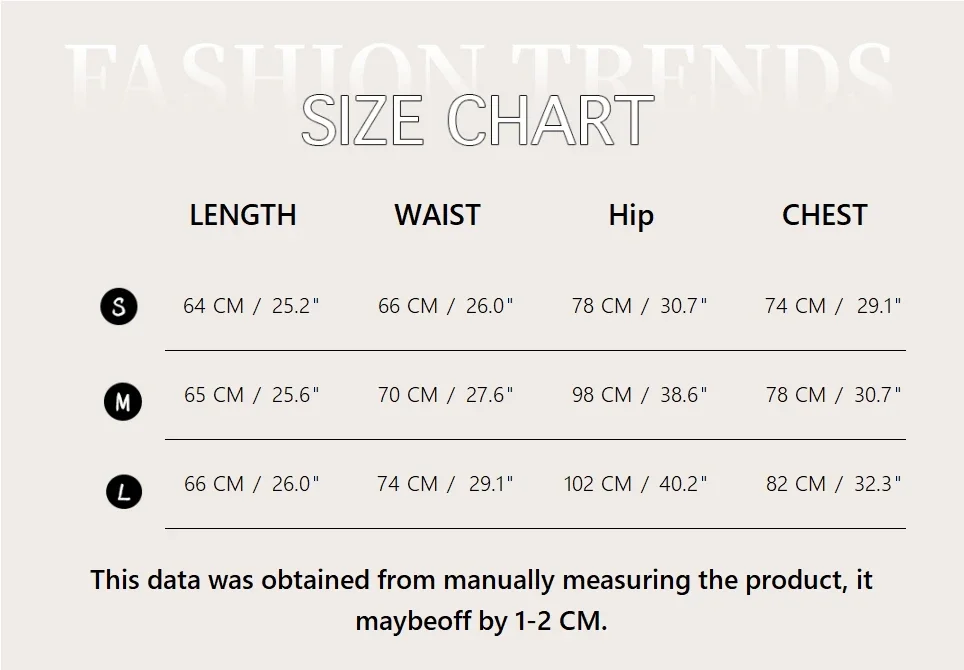Click the 82 CM / 32.3" chest value
This screenshot has height=670, width=964.
point(833,484)
